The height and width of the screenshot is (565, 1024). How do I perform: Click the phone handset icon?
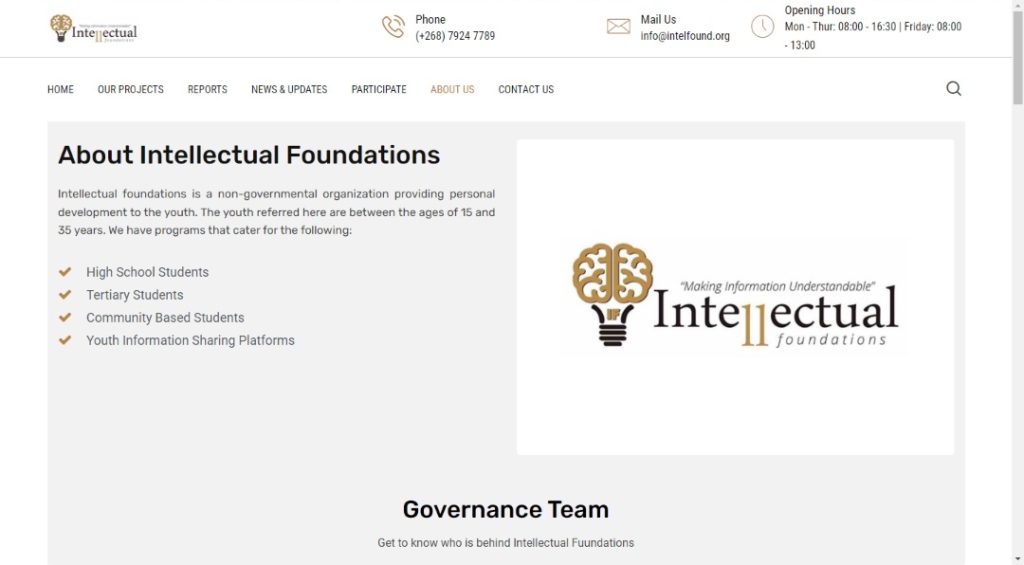point(393,27)
